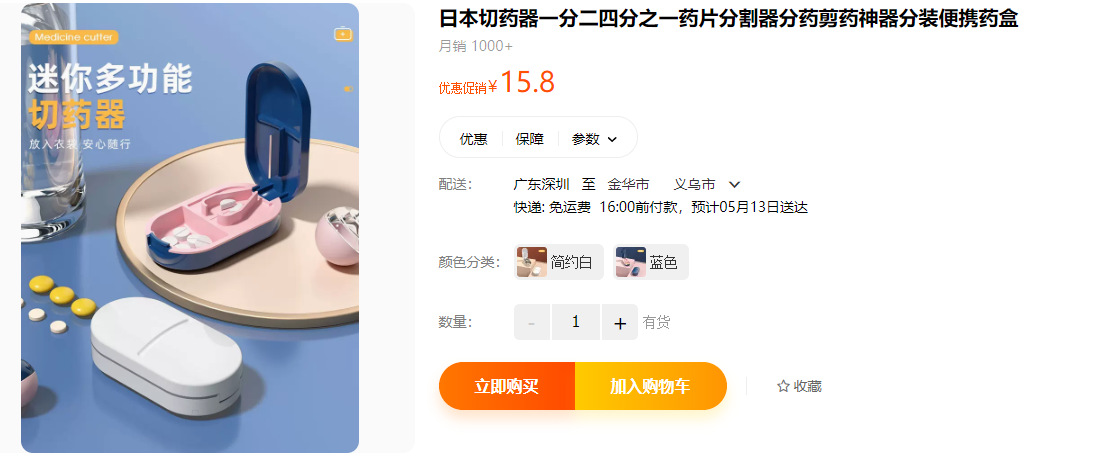Screen dimensions: 1120x463
Task: Click the main product image of the pill cutter
Action: point(190,228)
